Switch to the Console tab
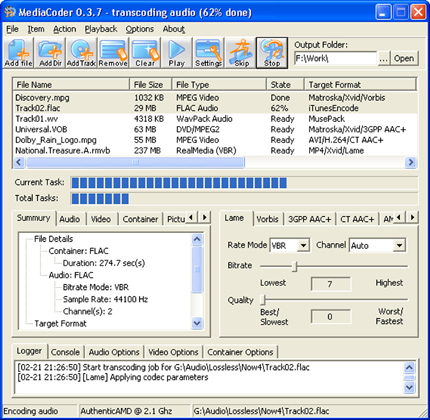Image resolution: width=430 pixels, height=420 pixels. (x=65, y=352)
